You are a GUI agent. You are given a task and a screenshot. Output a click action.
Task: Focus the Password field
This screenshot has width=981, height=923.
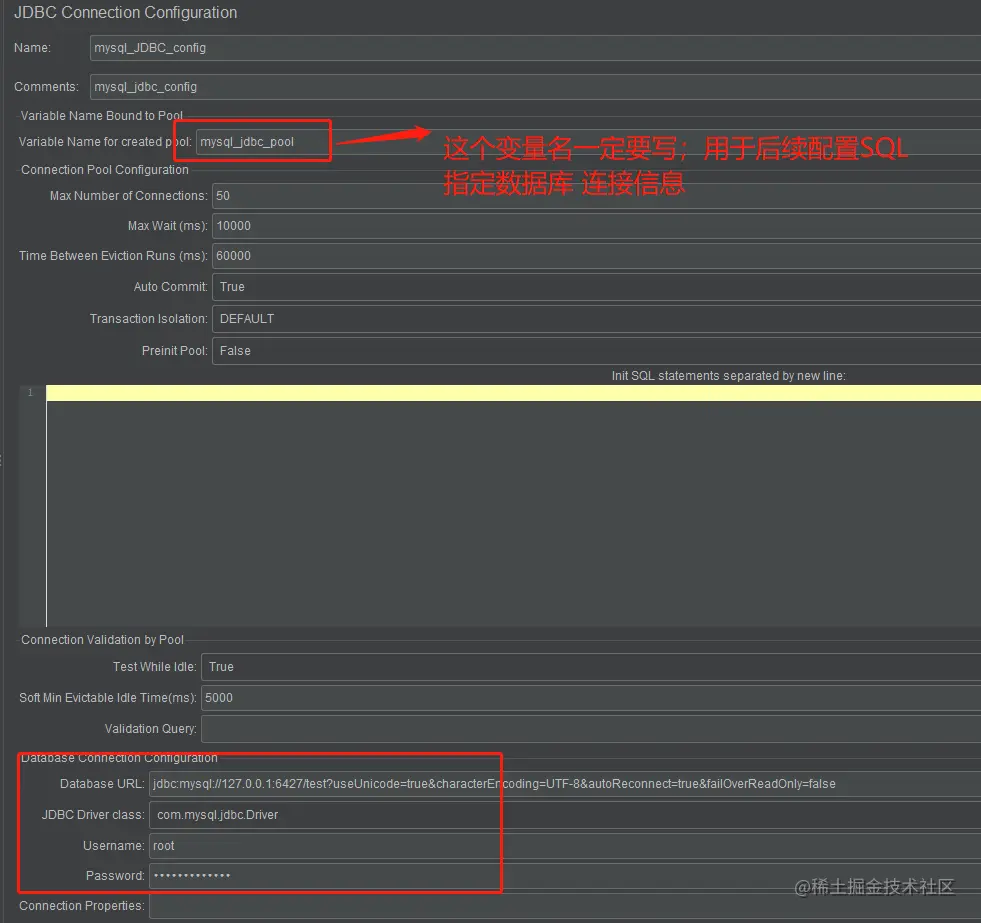click(x=565, y=875)
